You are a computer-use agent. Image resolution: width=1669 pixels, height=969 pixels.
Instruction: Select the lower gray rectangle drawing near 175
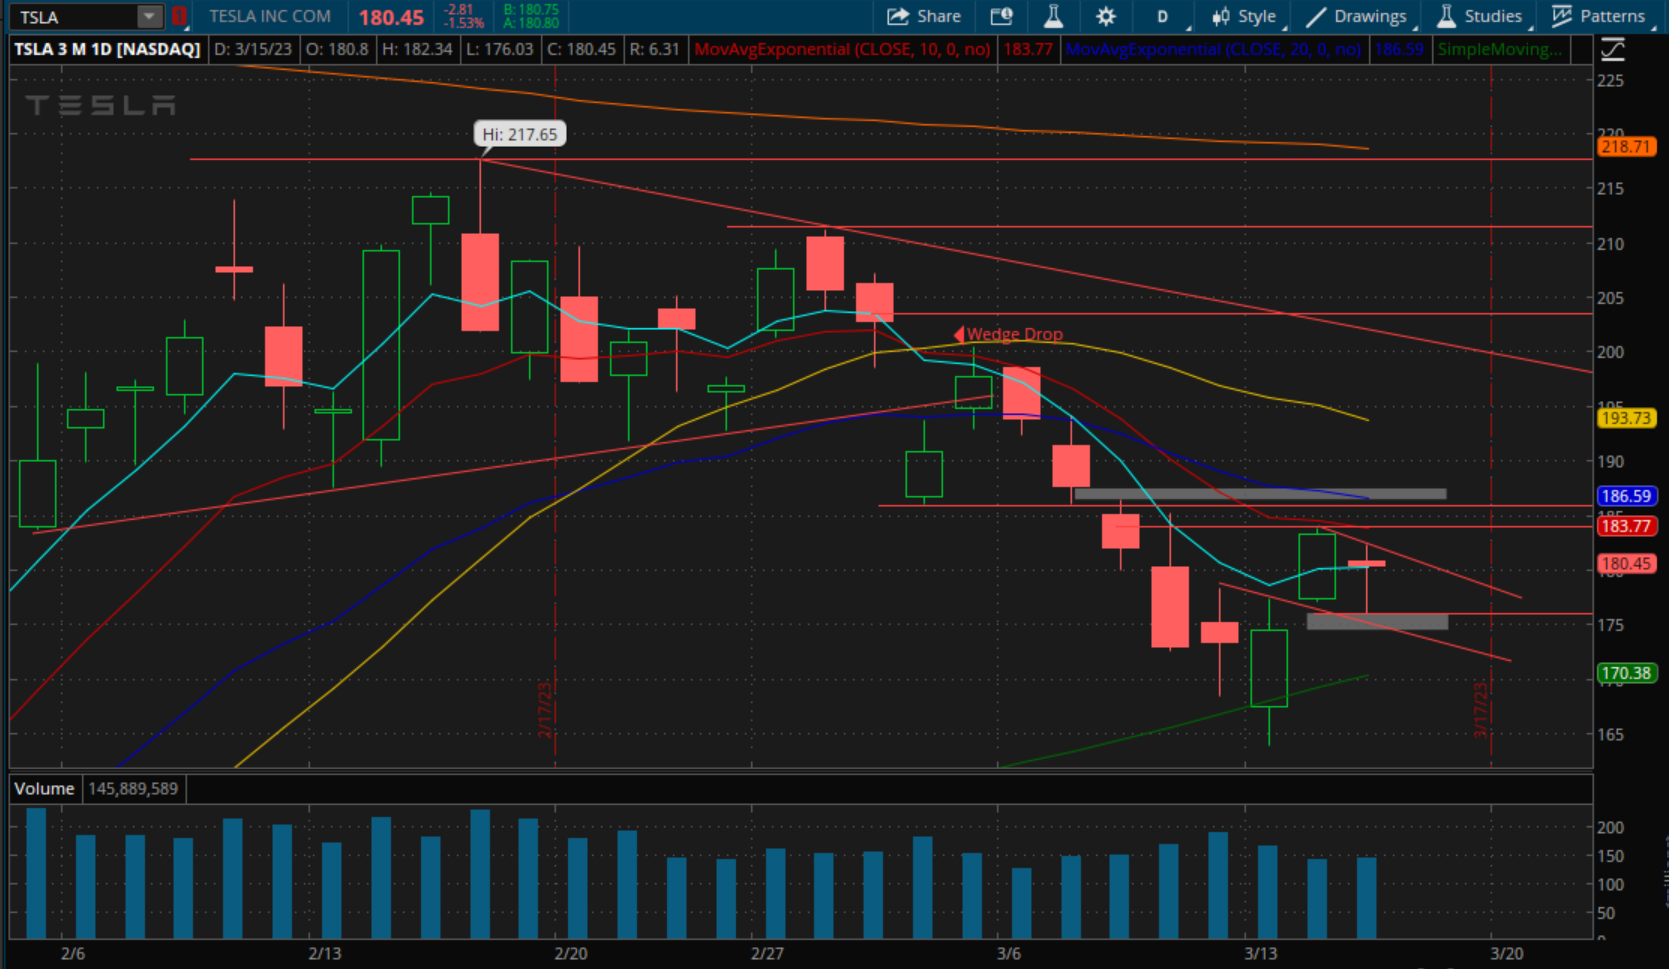(x=1377, y=621)
